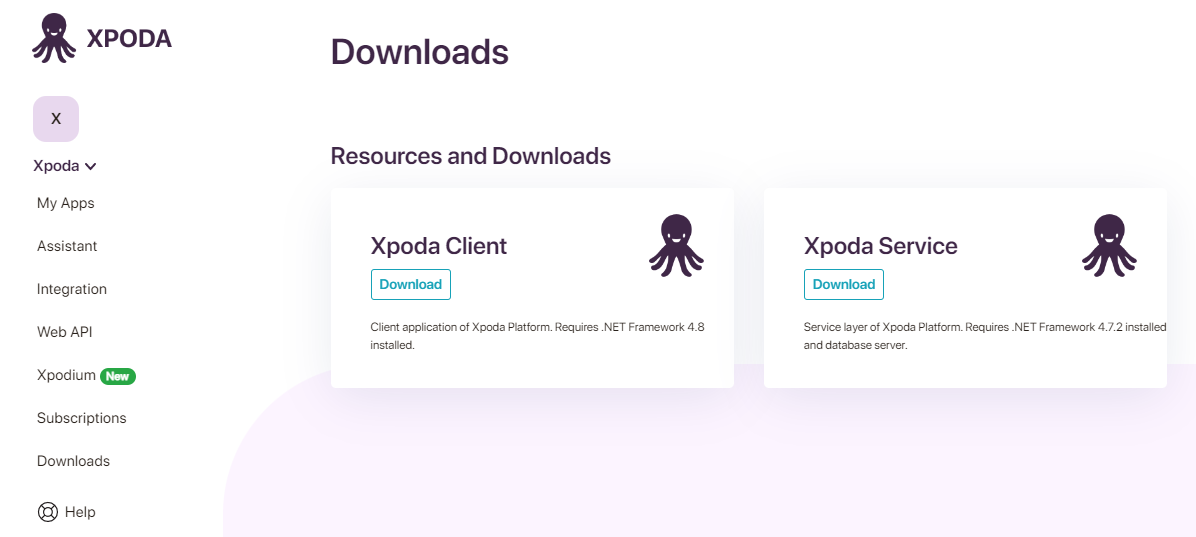
Task: Go to Assistant in the sidebar
Action: tap(67, 246)
